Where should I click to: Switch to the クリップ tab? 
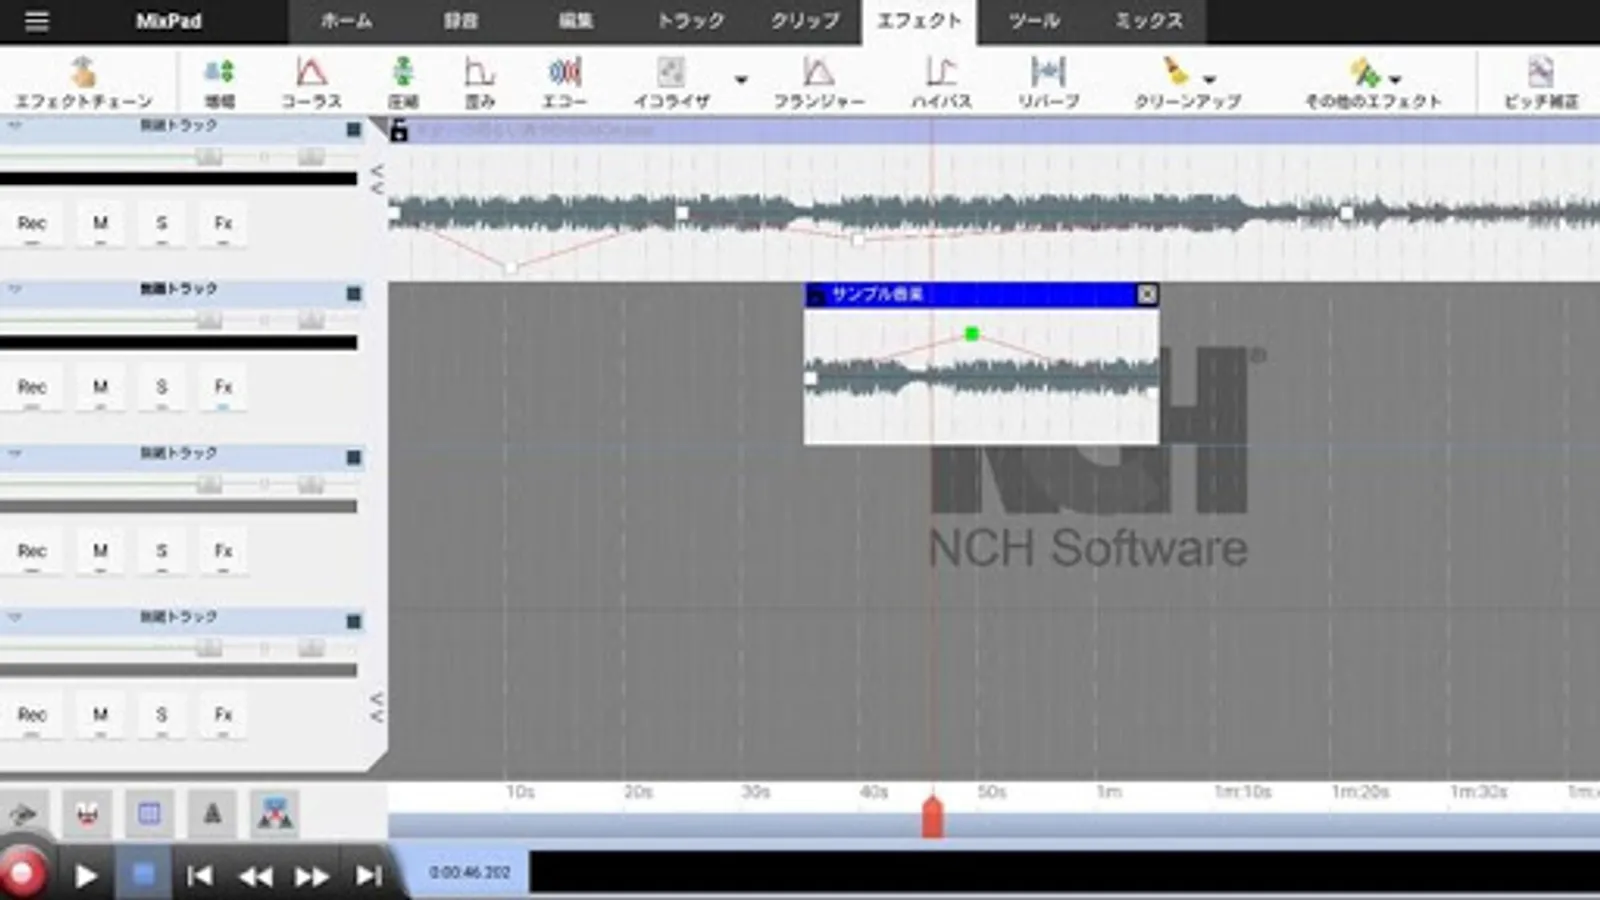tap(805, 21)
